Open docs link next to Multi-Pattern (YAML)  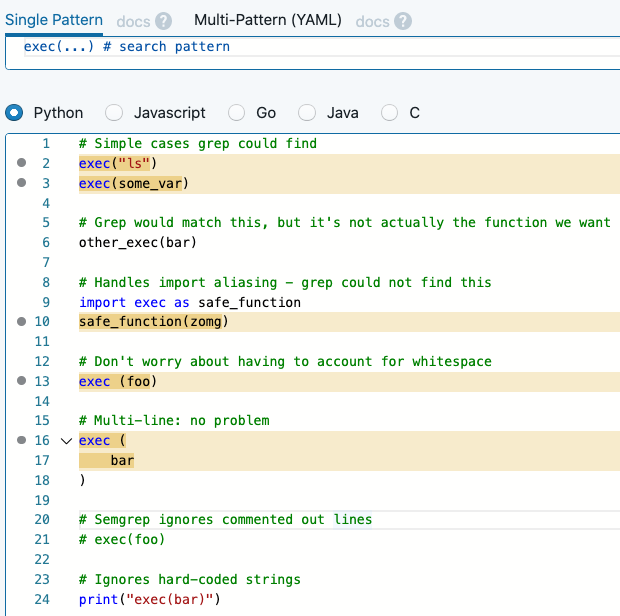coord(372,21)
